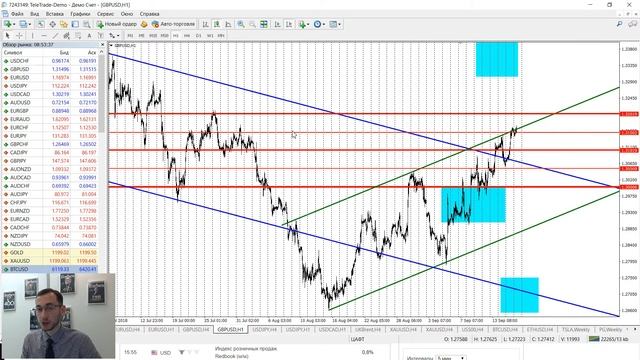Select the arrow cursor tool
Viewport: 640px width, 360px height.
tap(7, 36)
